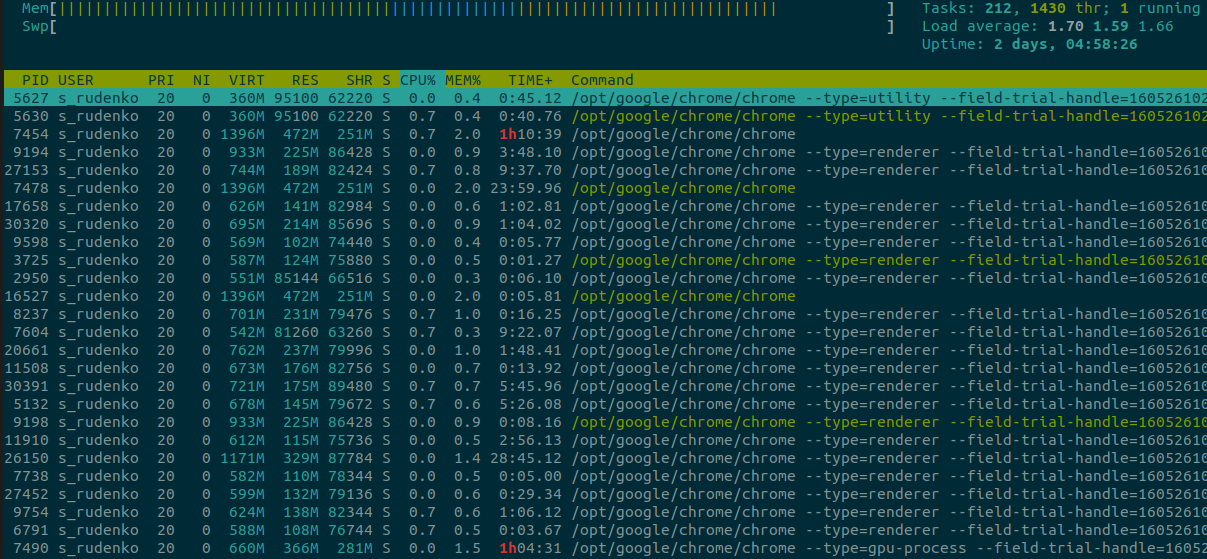Click the VIRT value 599M
The width and height of the screenshot is (1207, 559).
[x=247, y=494]
